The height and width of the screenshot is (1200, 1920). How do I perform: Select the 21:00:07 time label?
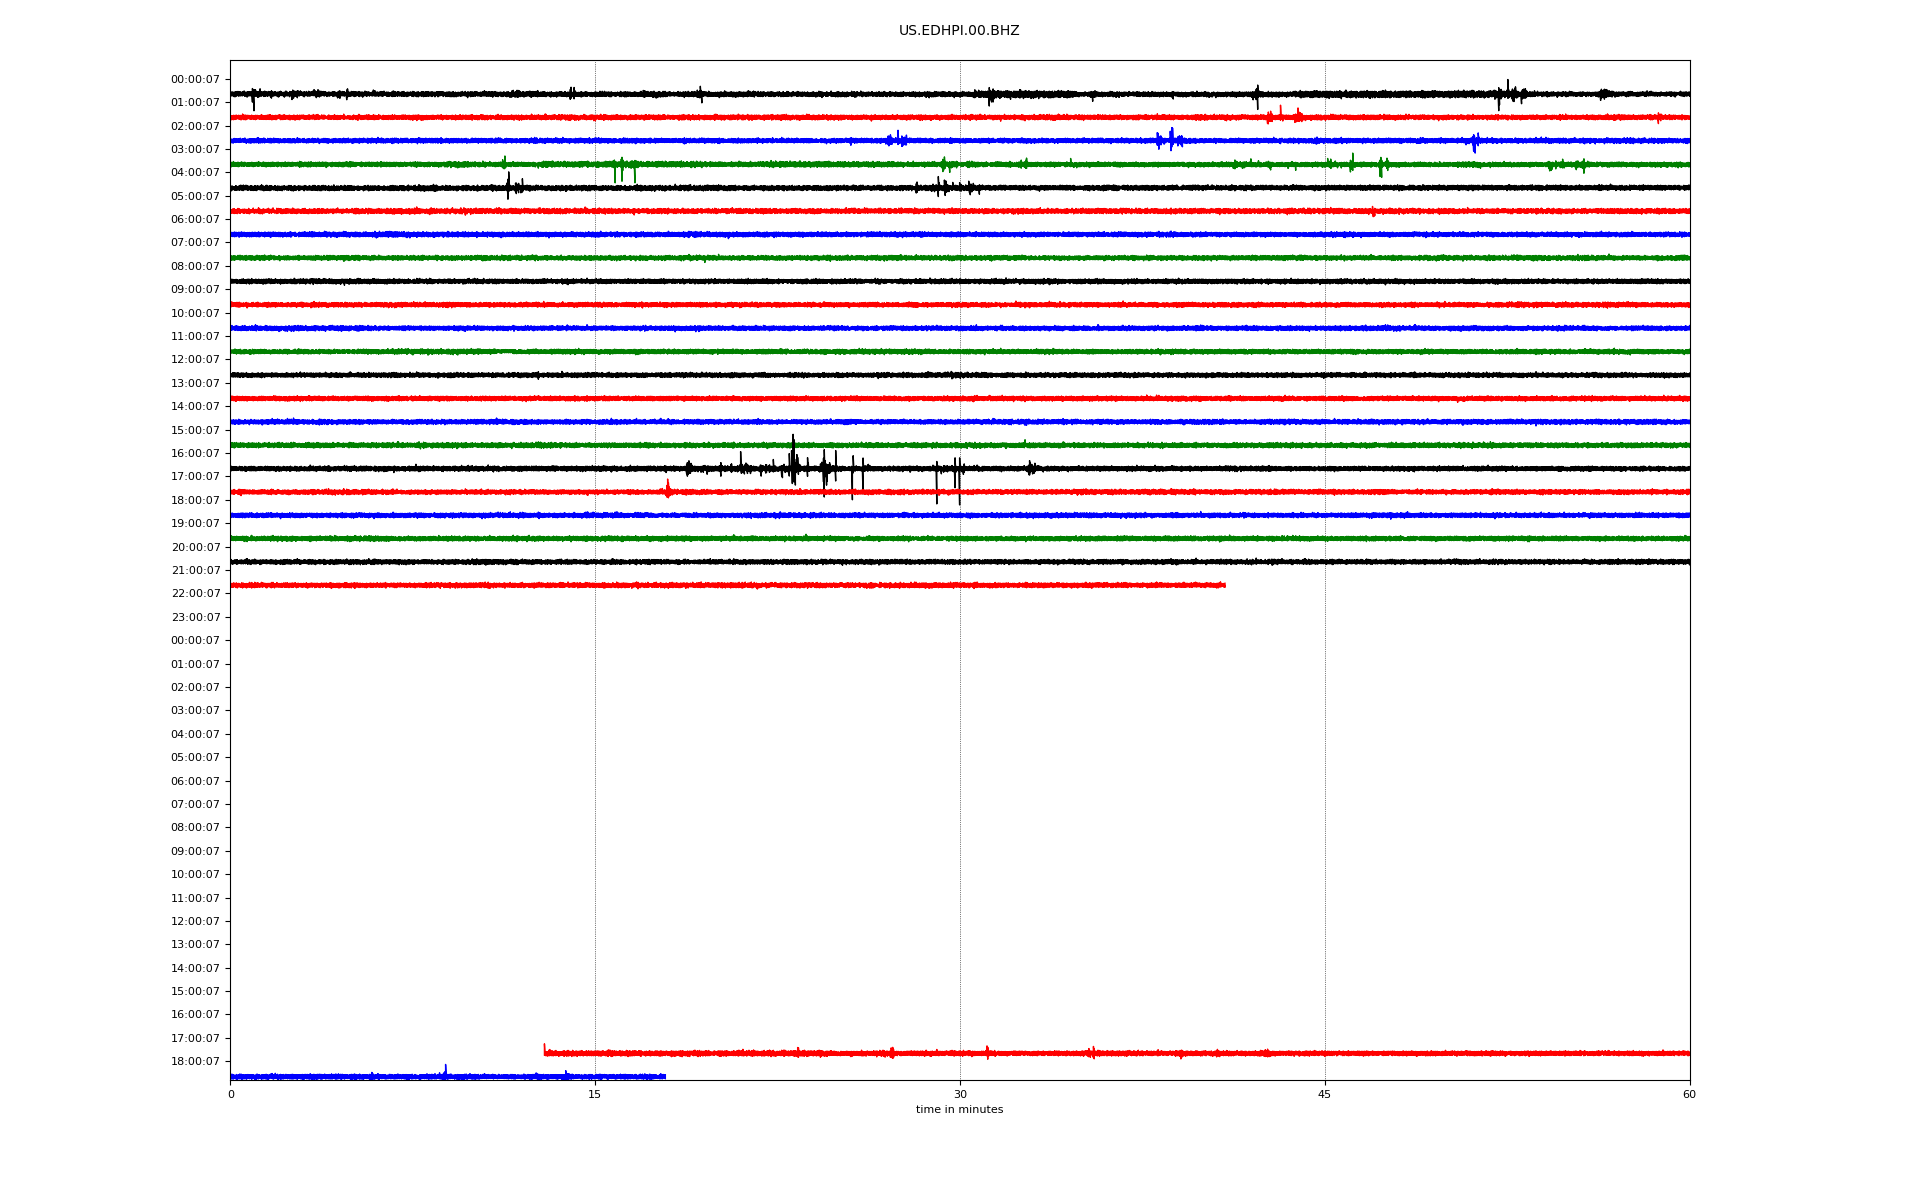click(195, 571)
